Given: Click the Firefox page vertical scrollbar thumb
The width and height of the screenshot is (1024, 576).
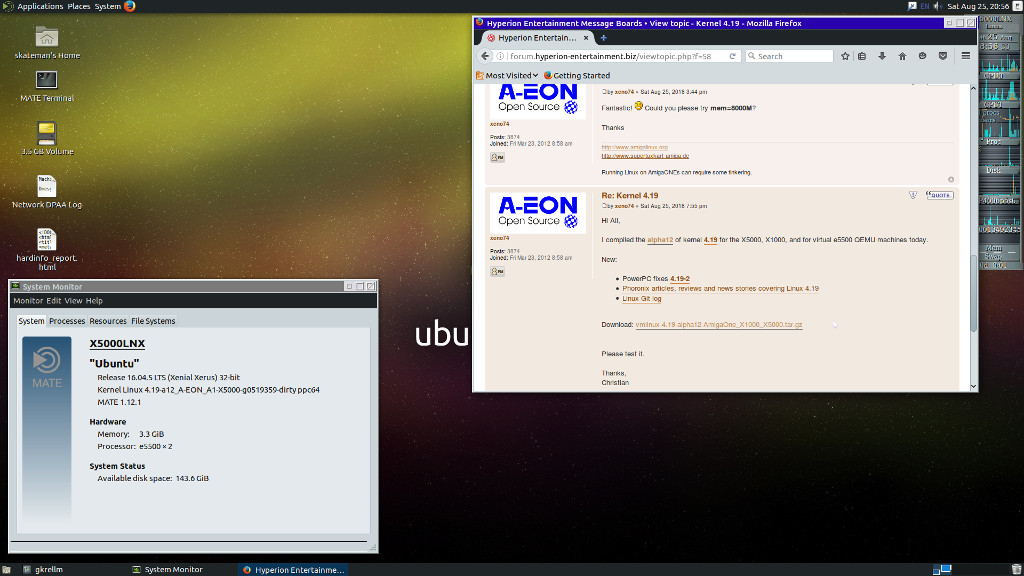Looking at the screenshot, I should [x=974, y=293].
